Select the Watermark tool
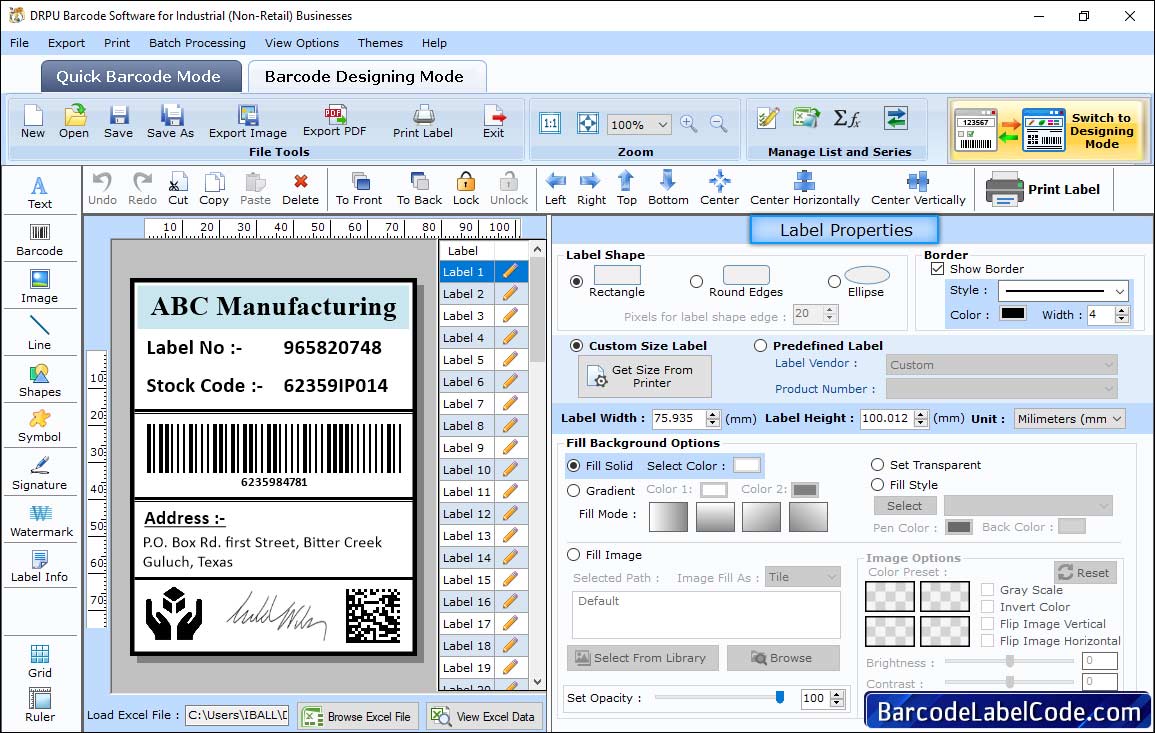1155x733 pixels. [x=41, y=521]
